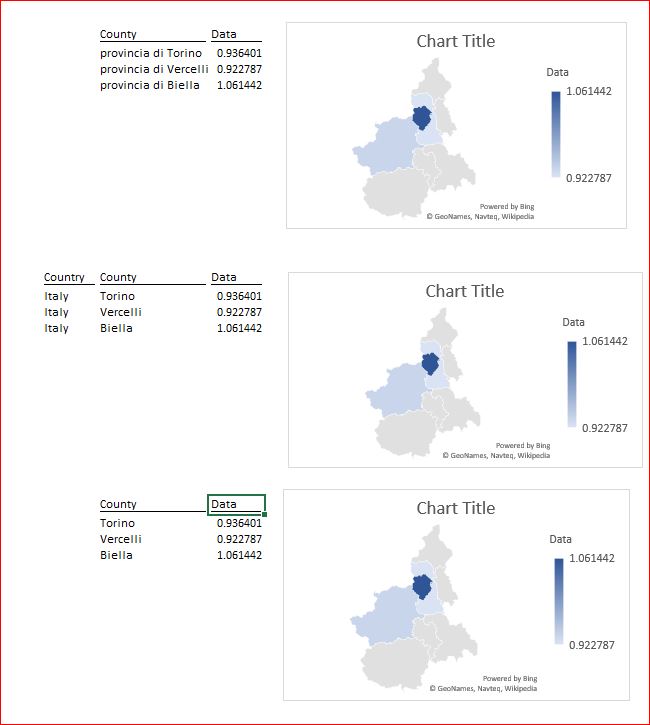Screen dimensions: 650x725
Task: Click the Data legend title in top chart
Action: 558,73
